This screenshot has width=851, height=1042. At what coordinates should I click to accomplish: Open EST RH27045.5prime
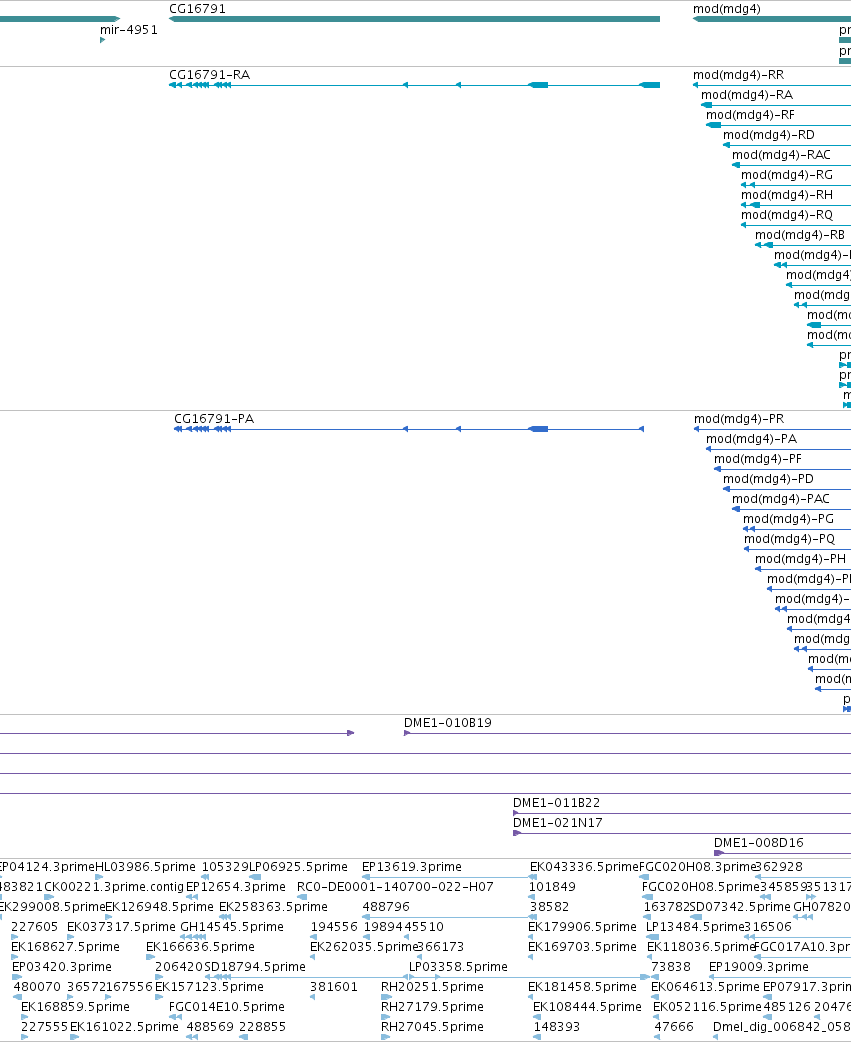[432, 1026]
